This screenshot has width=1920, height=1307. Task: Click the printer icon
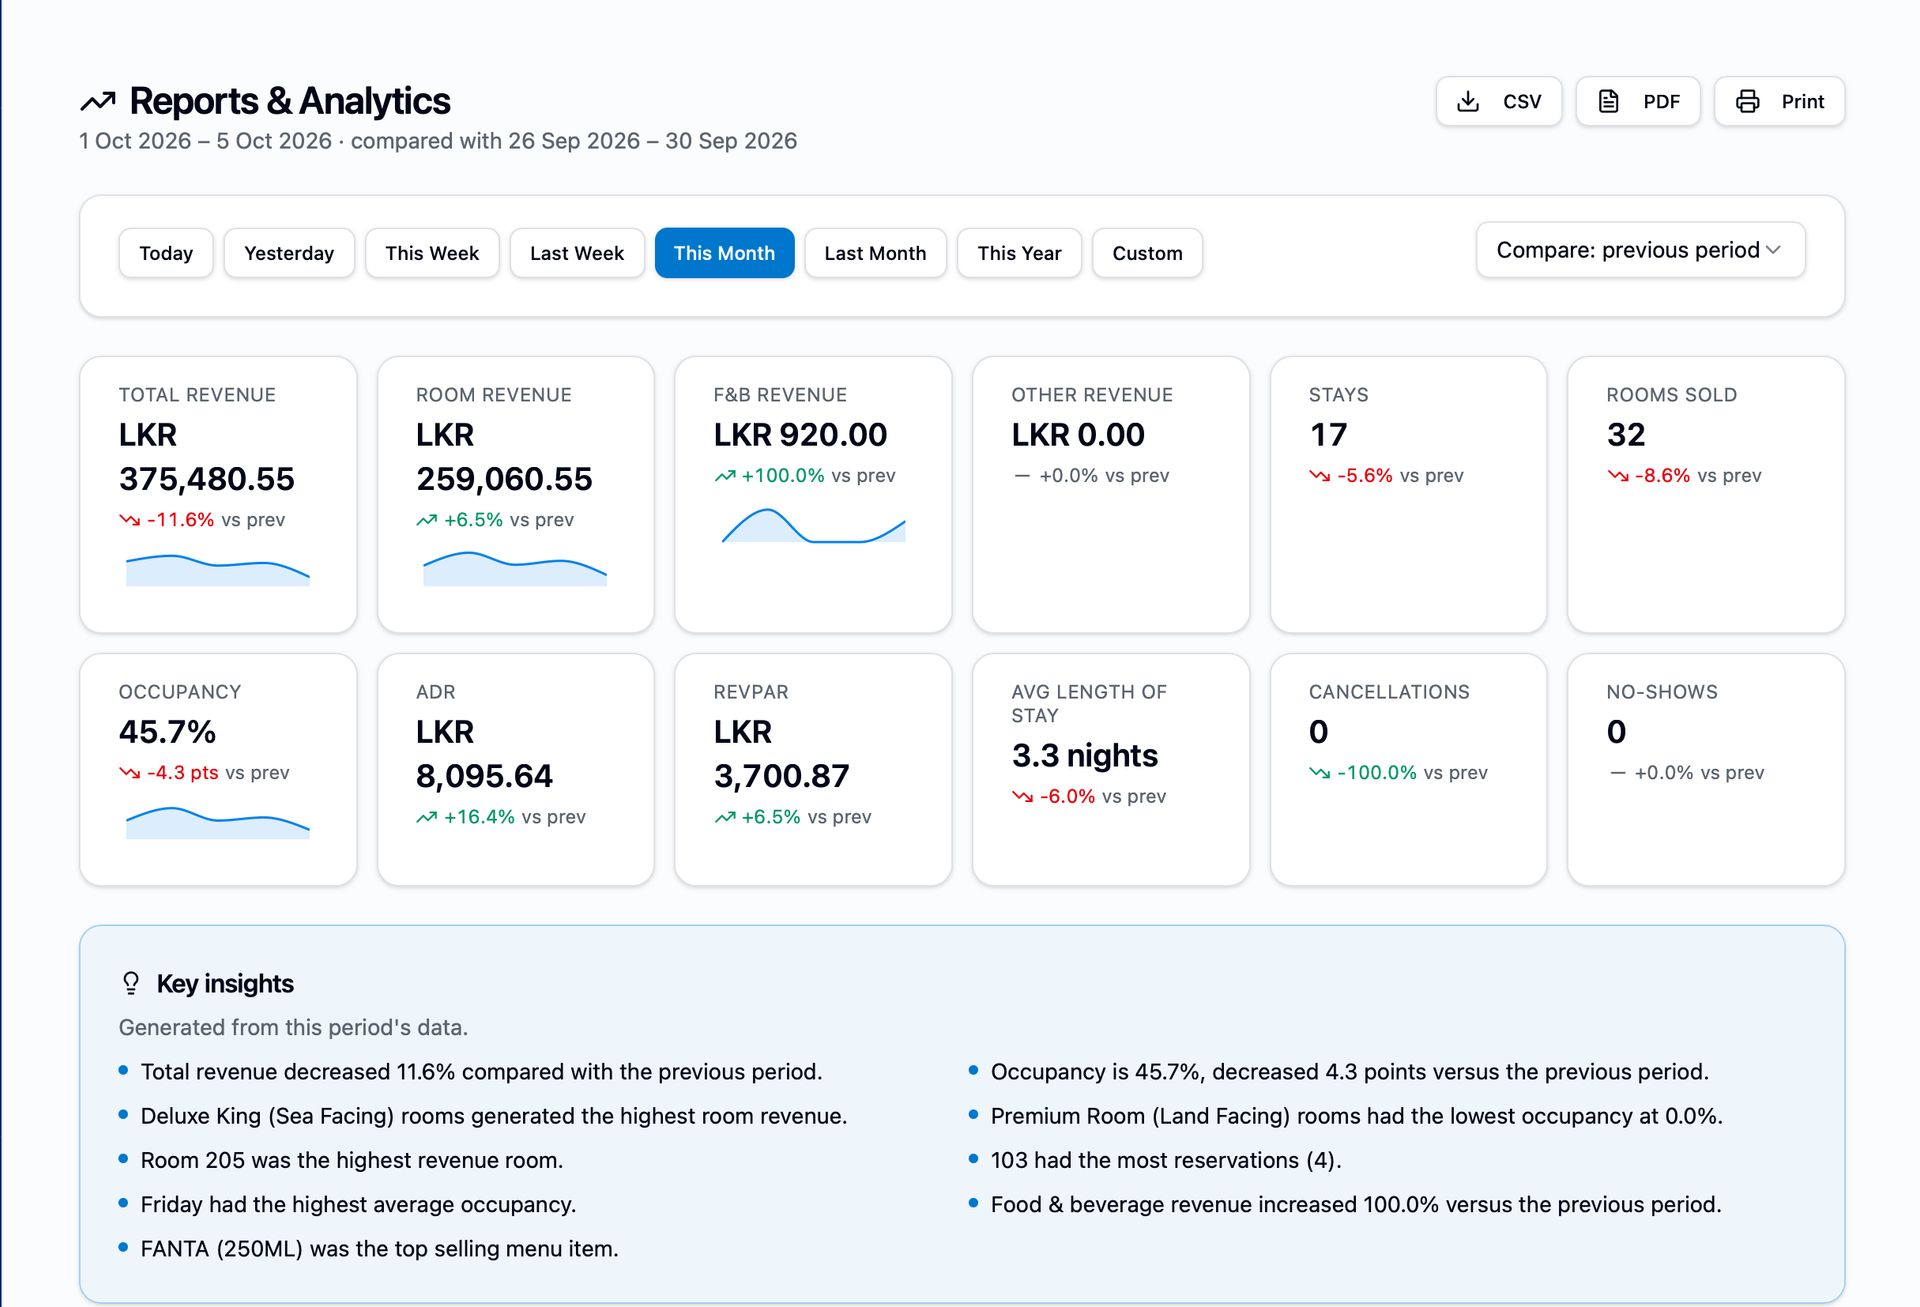click(1747, 101)
